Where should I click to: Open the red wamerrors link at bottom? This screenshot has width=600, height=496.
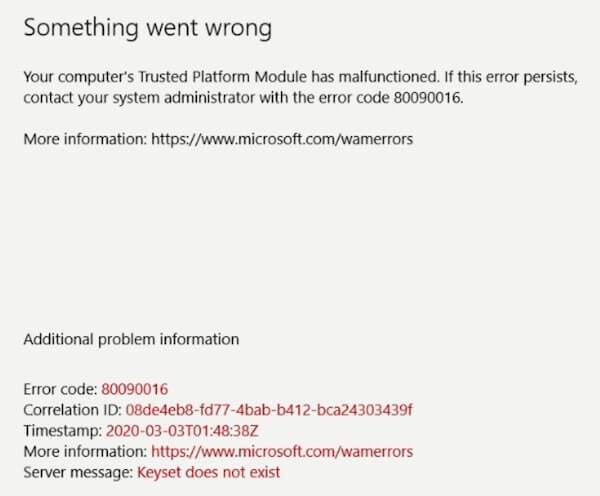tap(282, 452)
